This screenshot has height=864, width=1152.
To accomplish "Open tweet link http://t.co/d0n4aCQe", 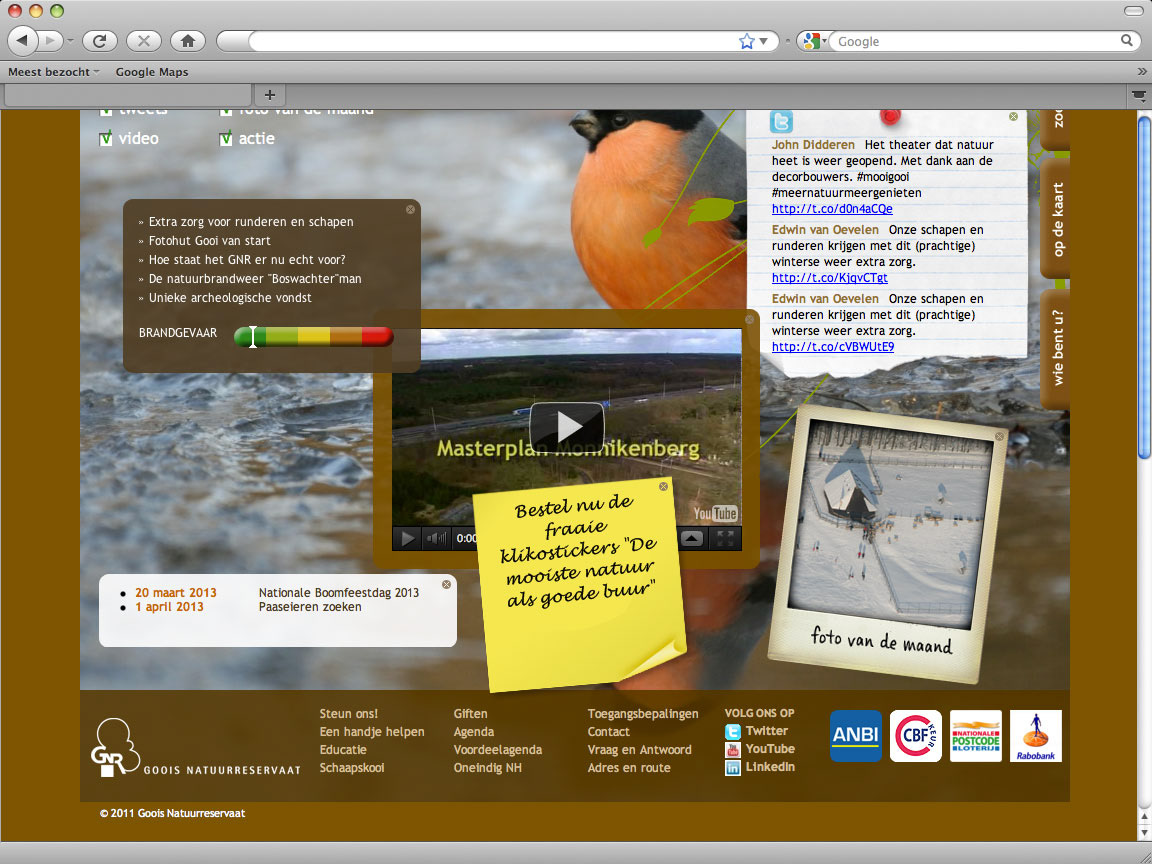I will click(832, 209).
